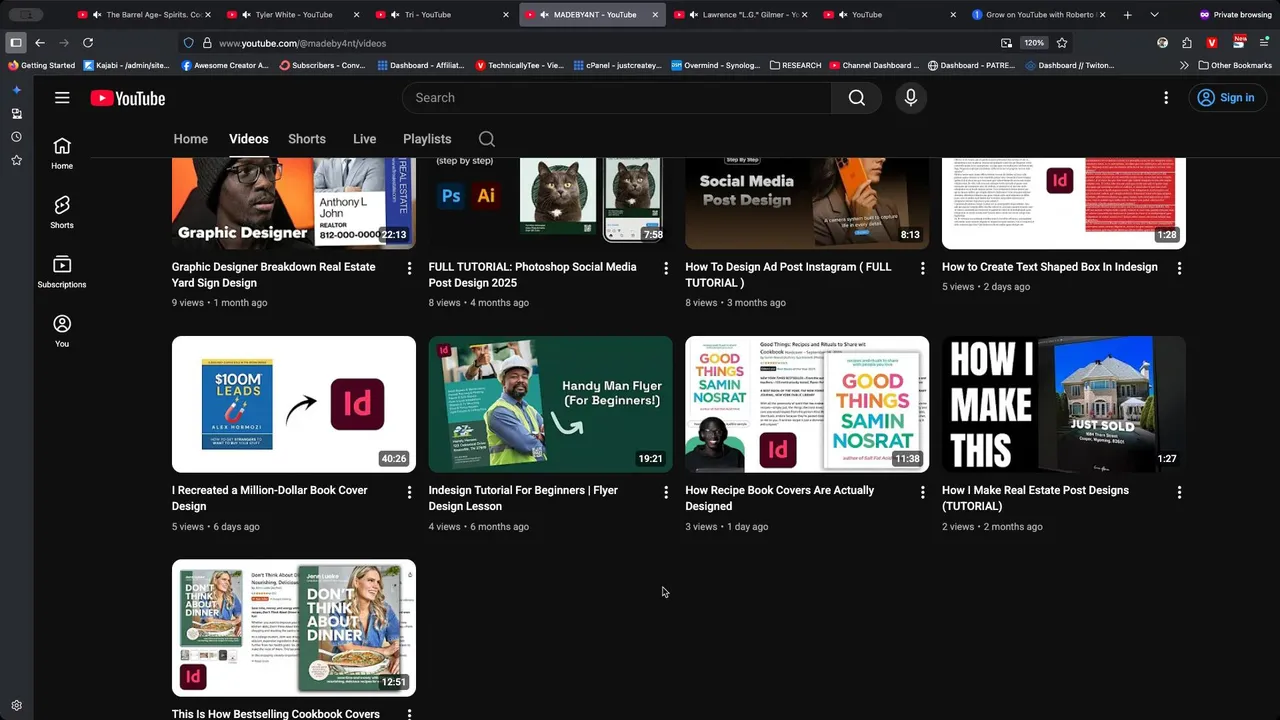
Task: Open the RESEARCH bookmarks folder
Action: [x=796, y=65]
